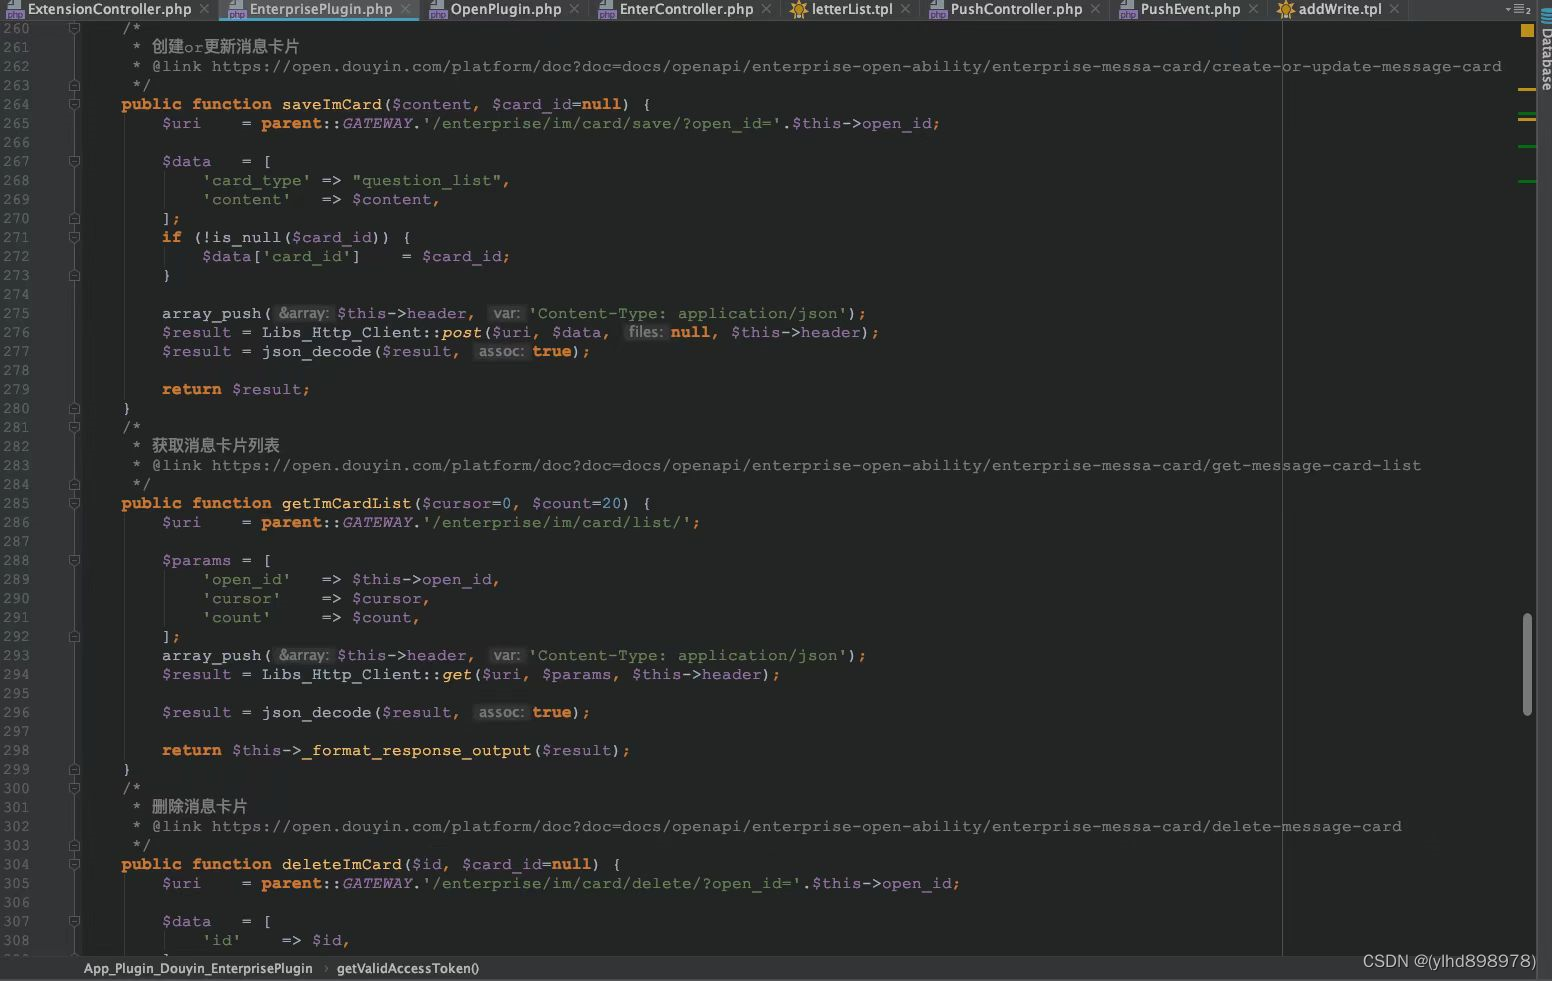Viewport: 1552px width, 981px height.
Task: Click the PHP file icon on PushEvent.php tab
Action: (x=1128, y=10)
